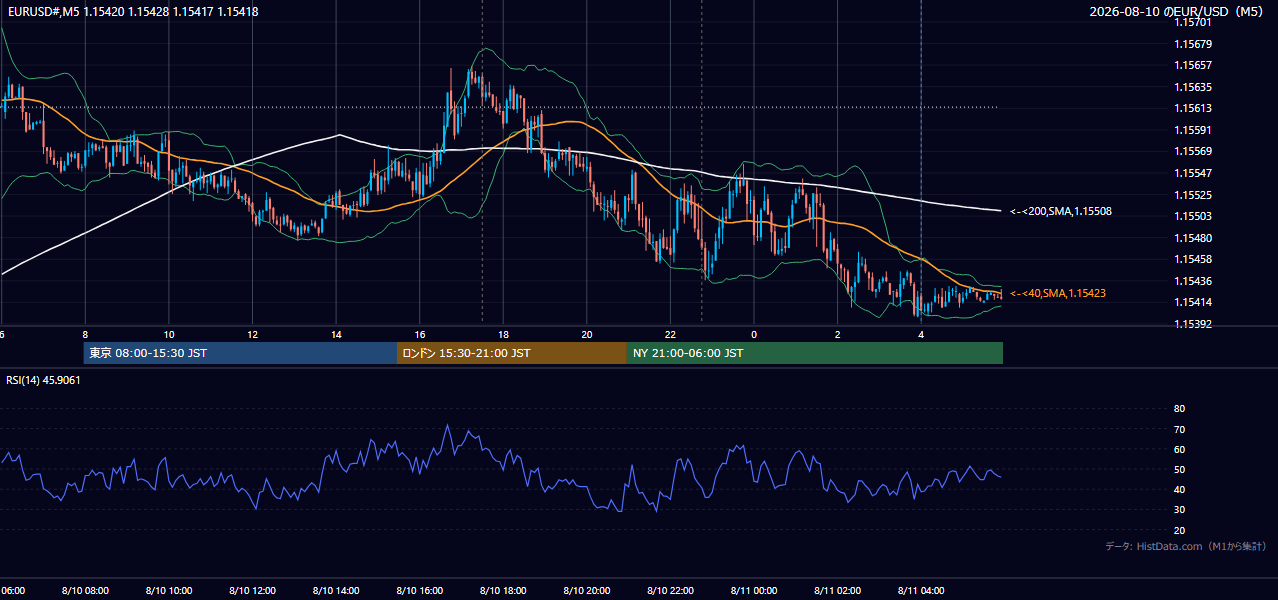Click the NY 21:00-06:00 JST session bar
The width and height of the screenshot is (1278, 600).
815,353
